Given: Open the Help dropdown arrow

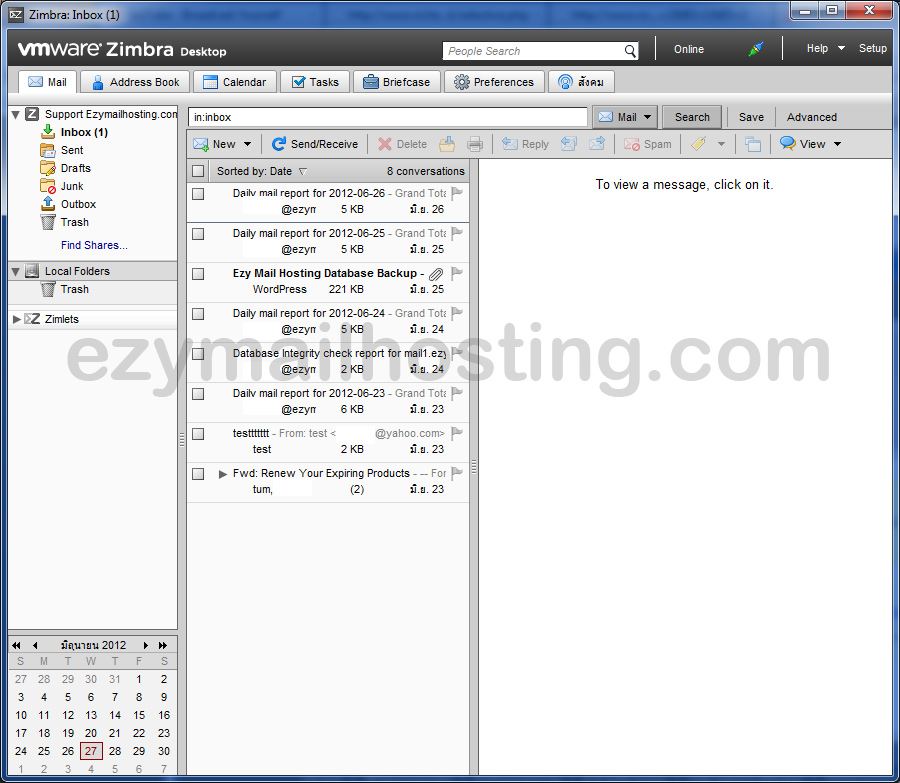Looking at the screenshot, I should click(841, 48).
